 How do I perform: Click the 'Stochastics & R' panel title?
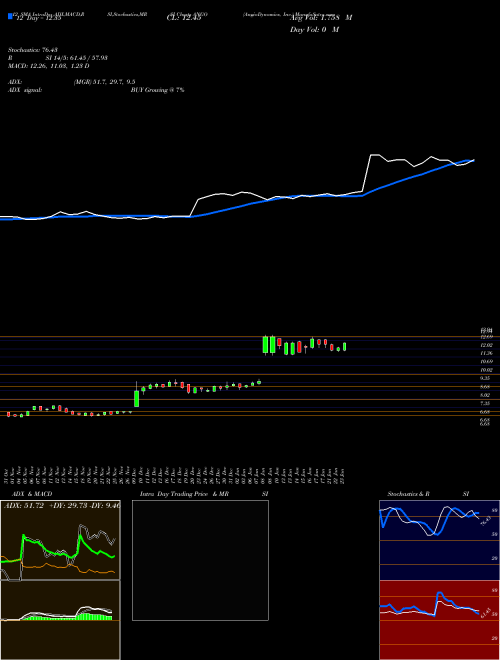click(409, 494)
